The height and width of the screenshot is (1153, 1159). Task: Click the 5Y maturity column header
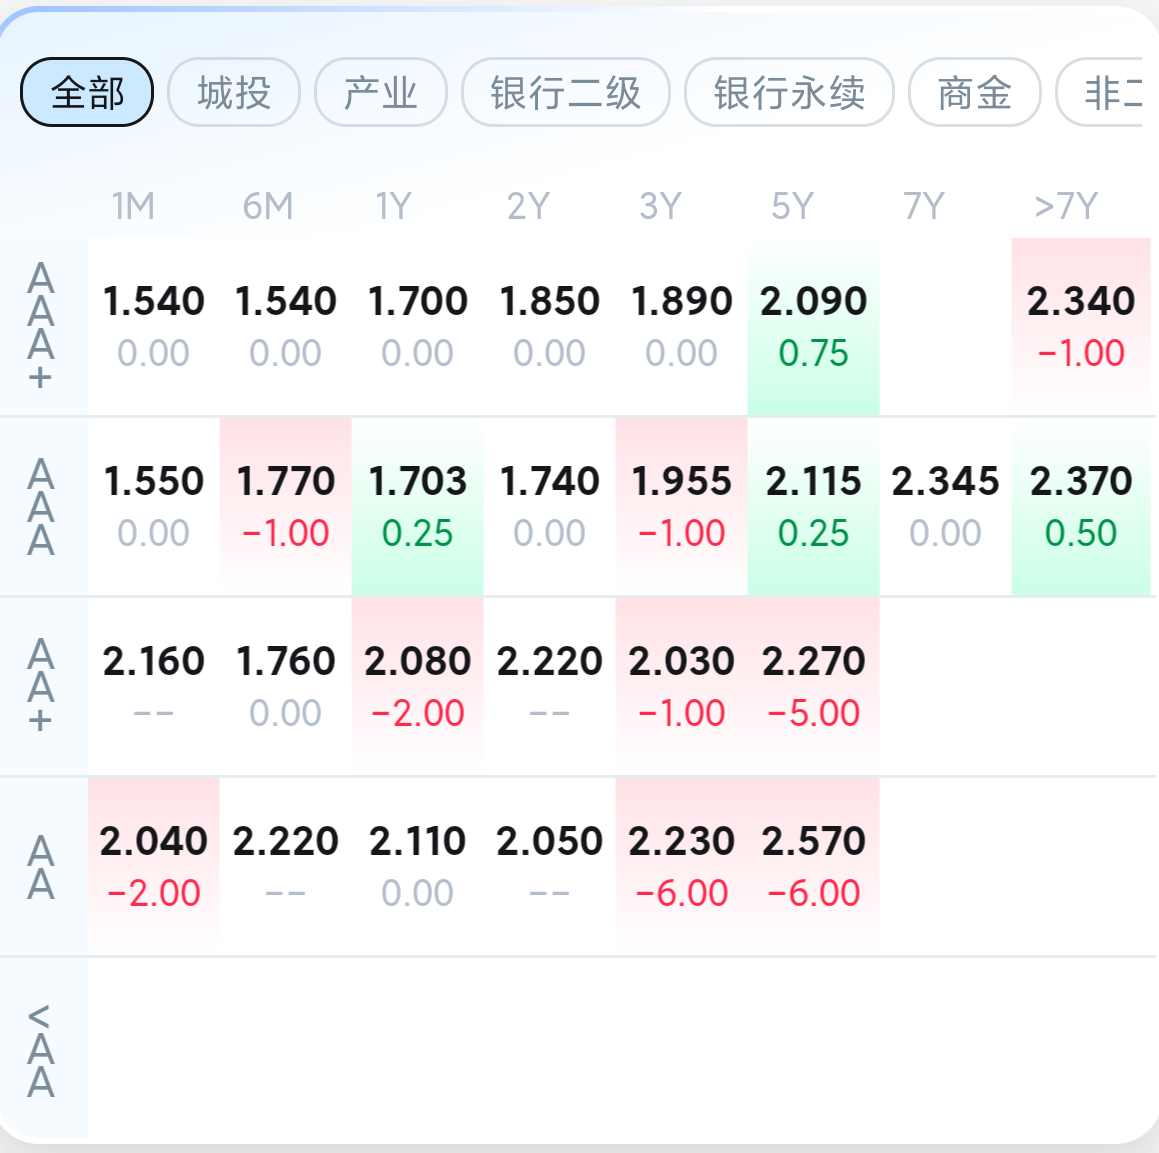click(792, 207)
